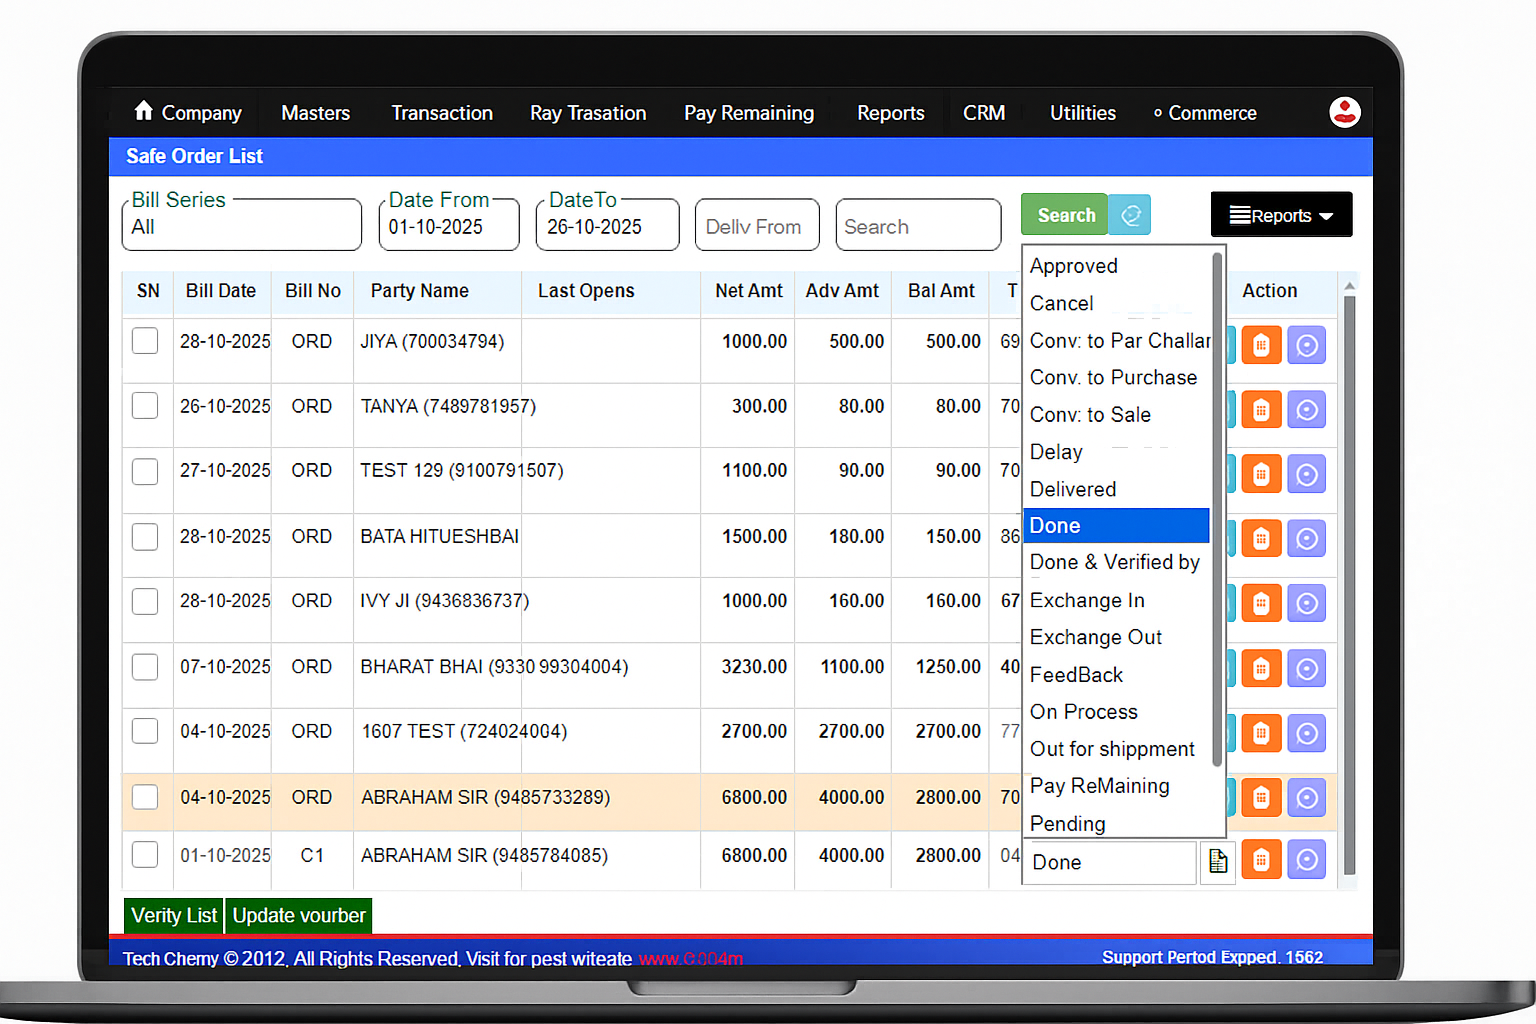Open the orange action icon for JIYA's row
The width and height of the screenshot is (1536, 1024).
tap(1261, 344)
